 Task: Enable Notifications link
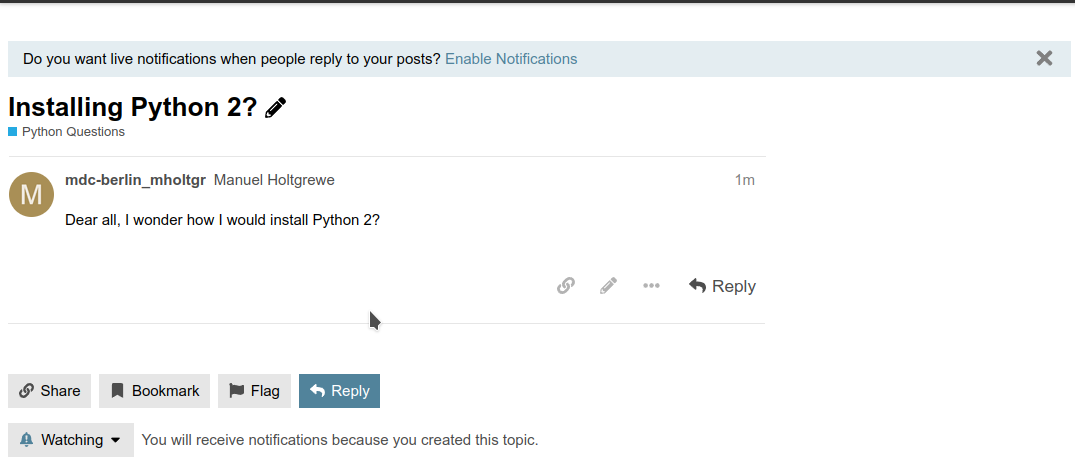tap(511, 59)
